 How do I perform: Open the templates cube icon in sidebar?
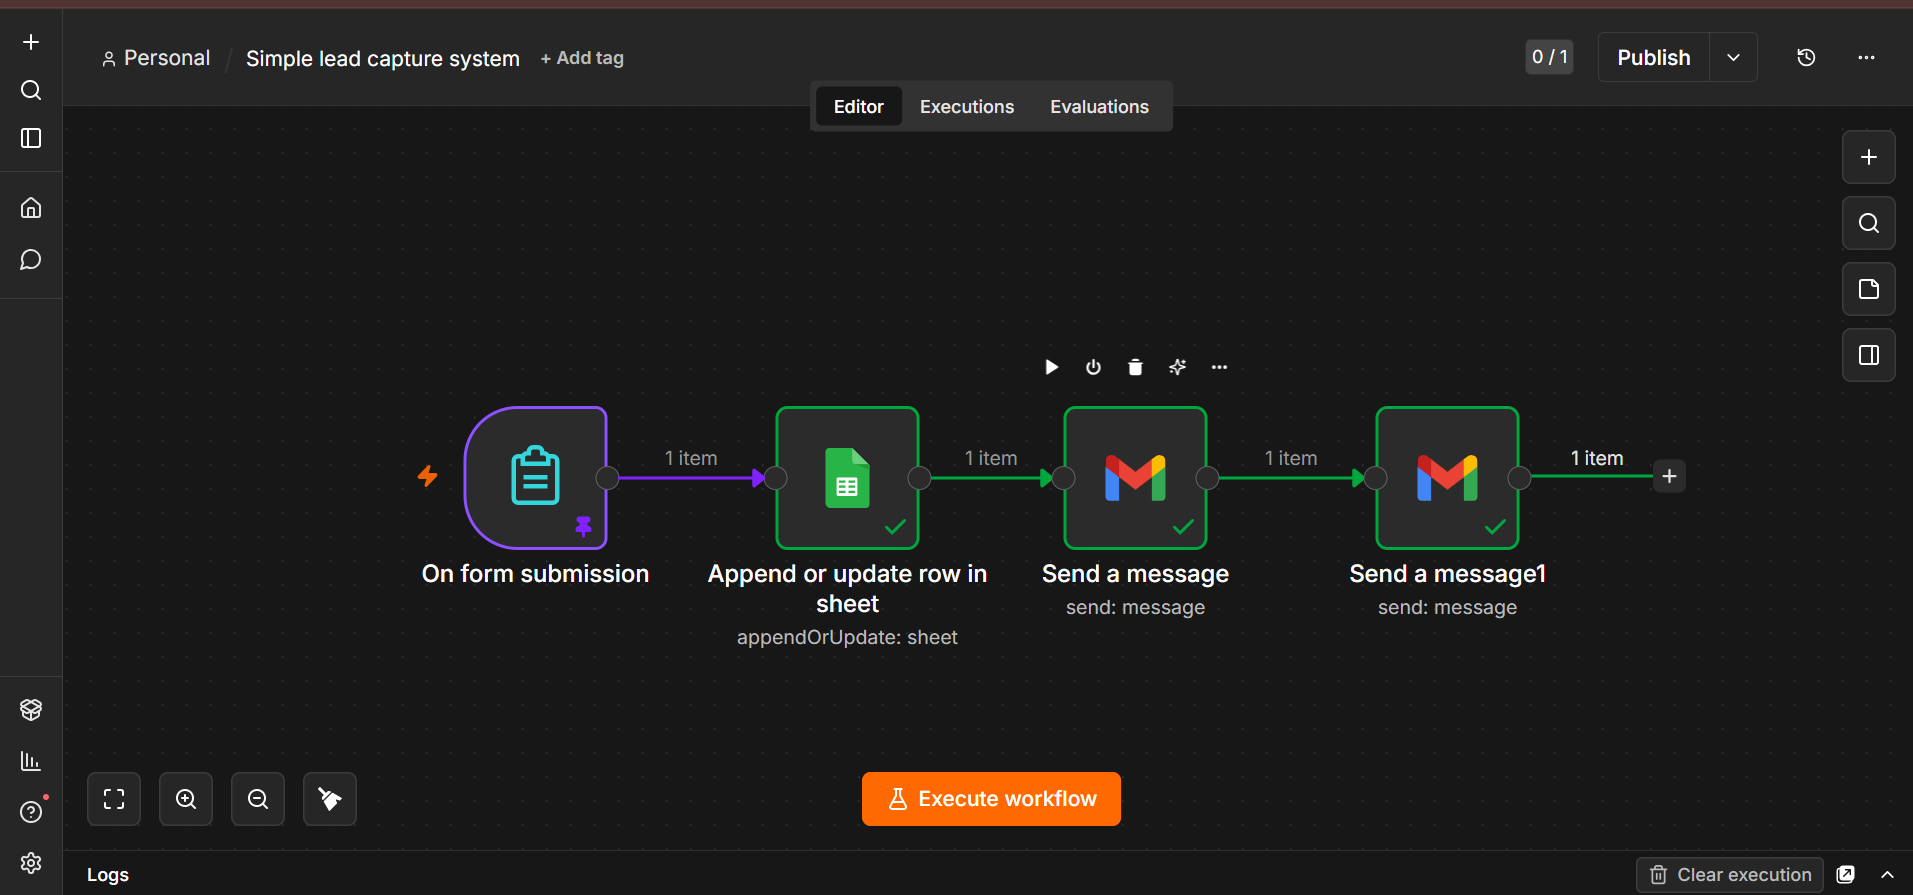coord(31,710)
